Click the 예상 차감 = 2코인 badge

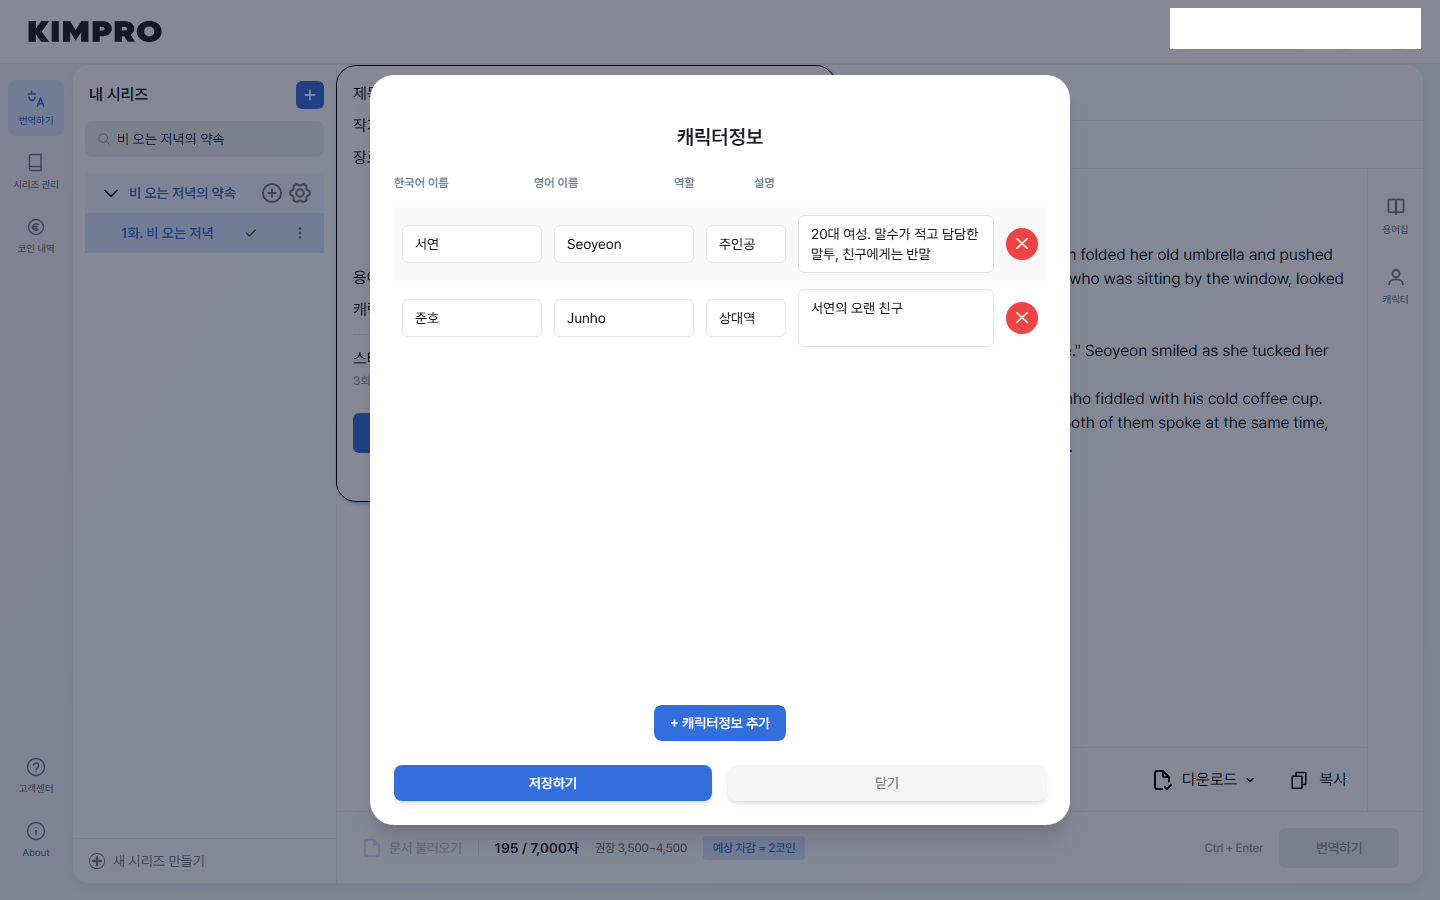[x=754, y=848]
